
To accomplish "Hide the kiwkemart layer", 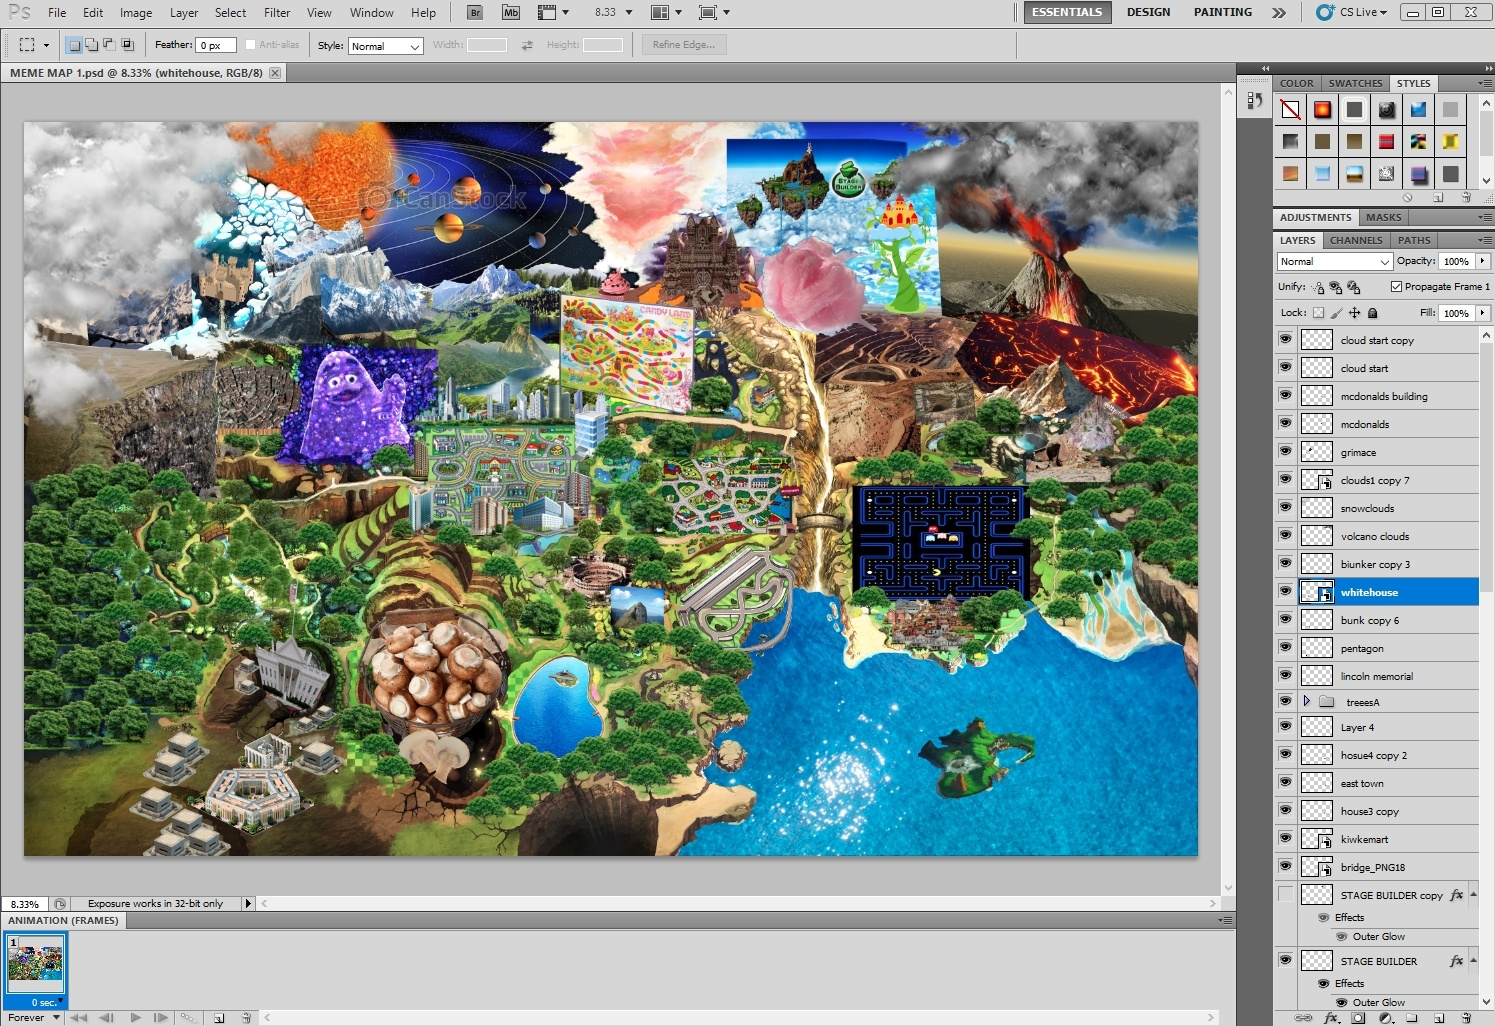I will (x=1285, y=839).
